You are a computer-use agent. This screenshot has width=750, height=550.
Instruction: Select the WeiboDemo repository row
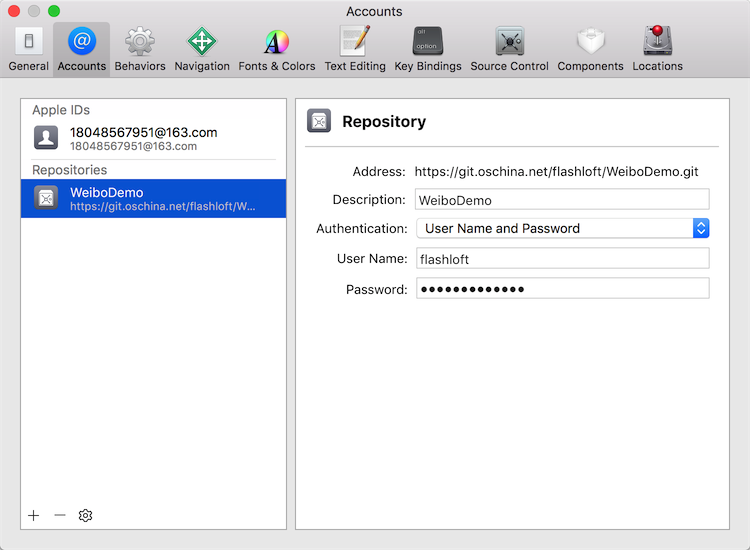click(154, 198)
